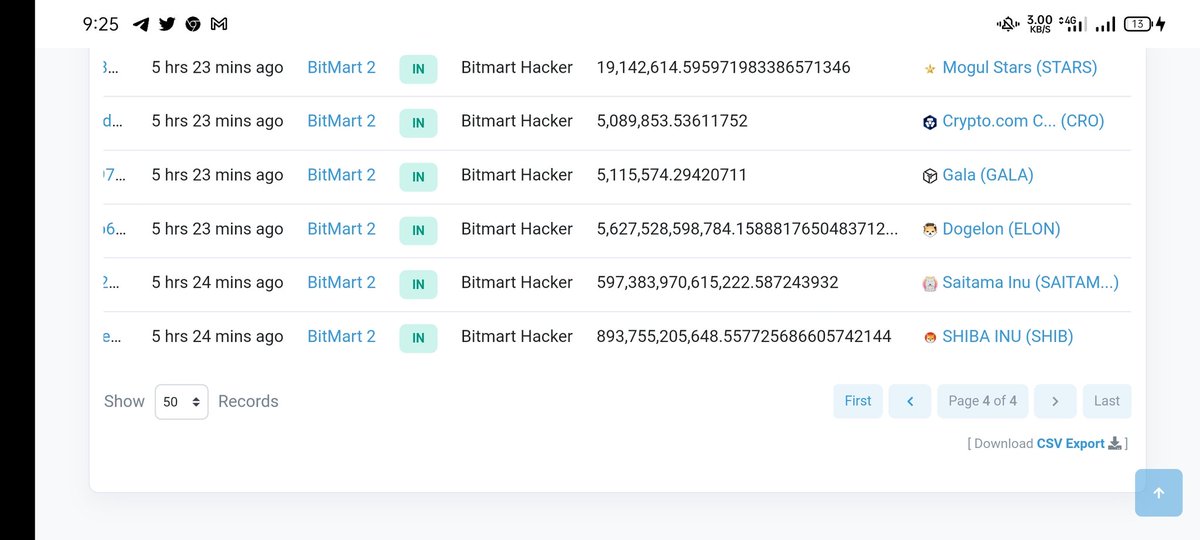Screen dimensions: 1200x540
Task: Tap the muted bell status icon
Action: point(1010,24)
